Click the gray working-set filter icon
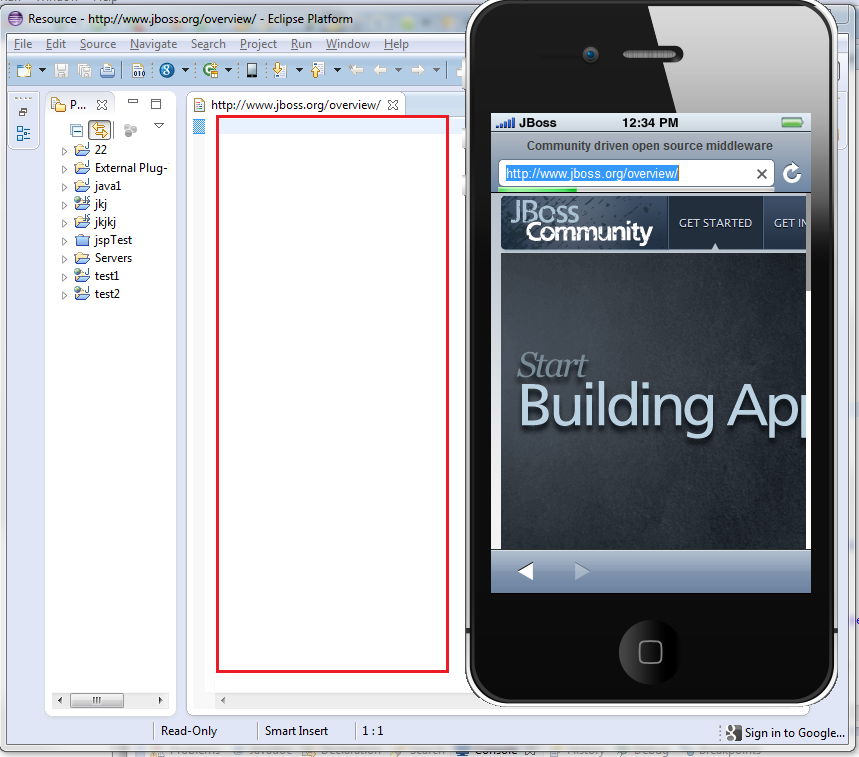 click(130, 130)
